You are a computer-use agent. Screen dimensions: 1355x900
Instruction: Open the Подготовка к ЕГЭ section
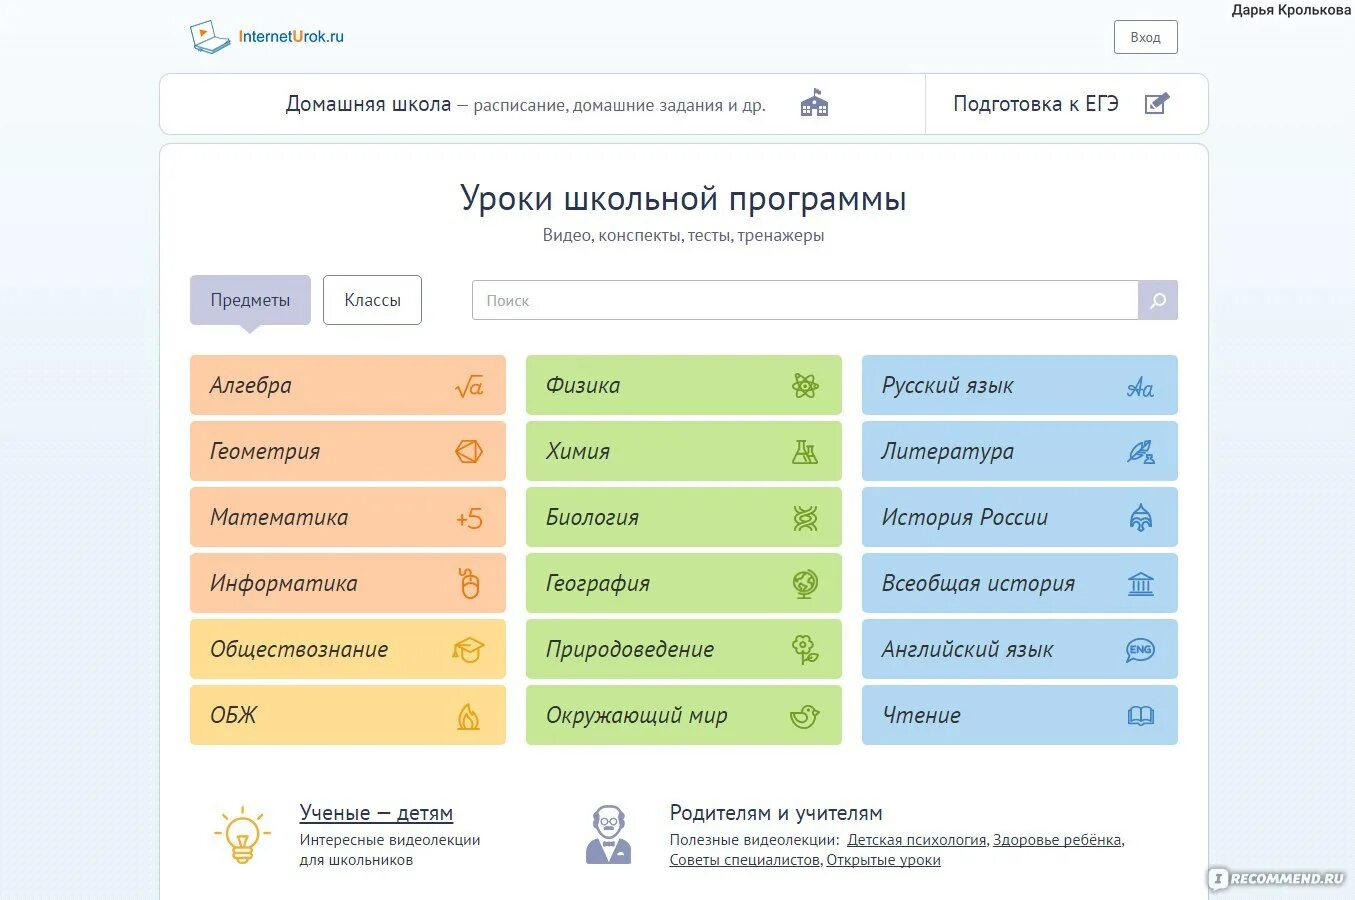pos(1066,104)
